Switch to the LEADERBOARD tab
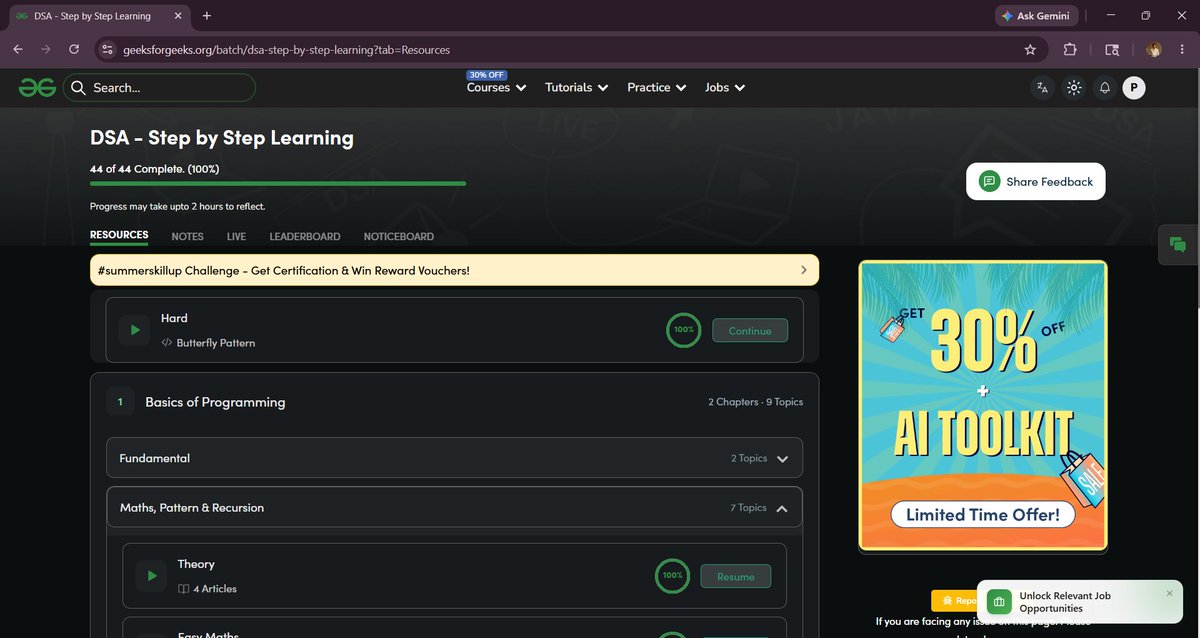The height and width of the screenshot is (638, 1200). (x=305, y=237)
